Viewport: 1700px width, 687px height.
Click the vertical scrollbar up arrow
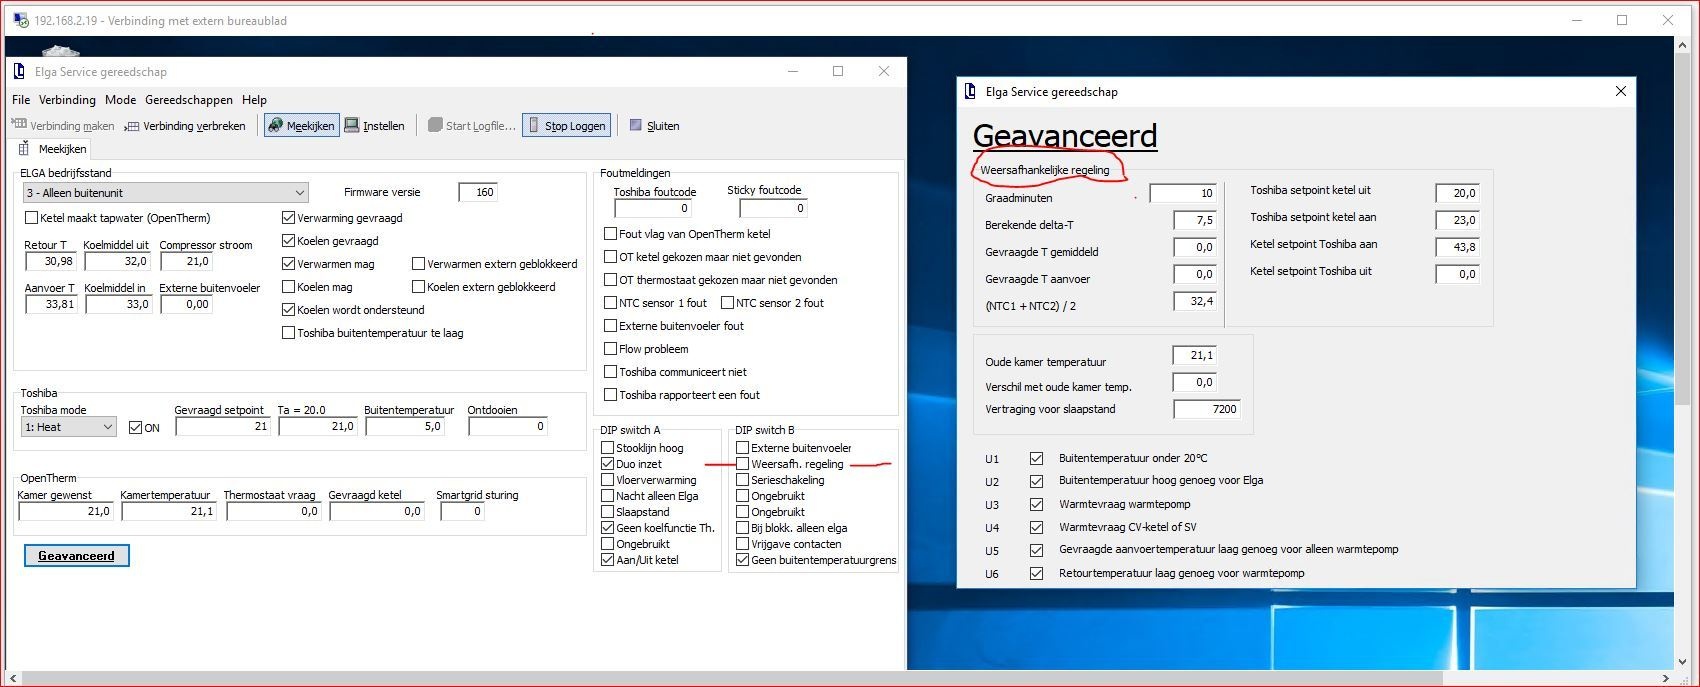click(1684, 45)
